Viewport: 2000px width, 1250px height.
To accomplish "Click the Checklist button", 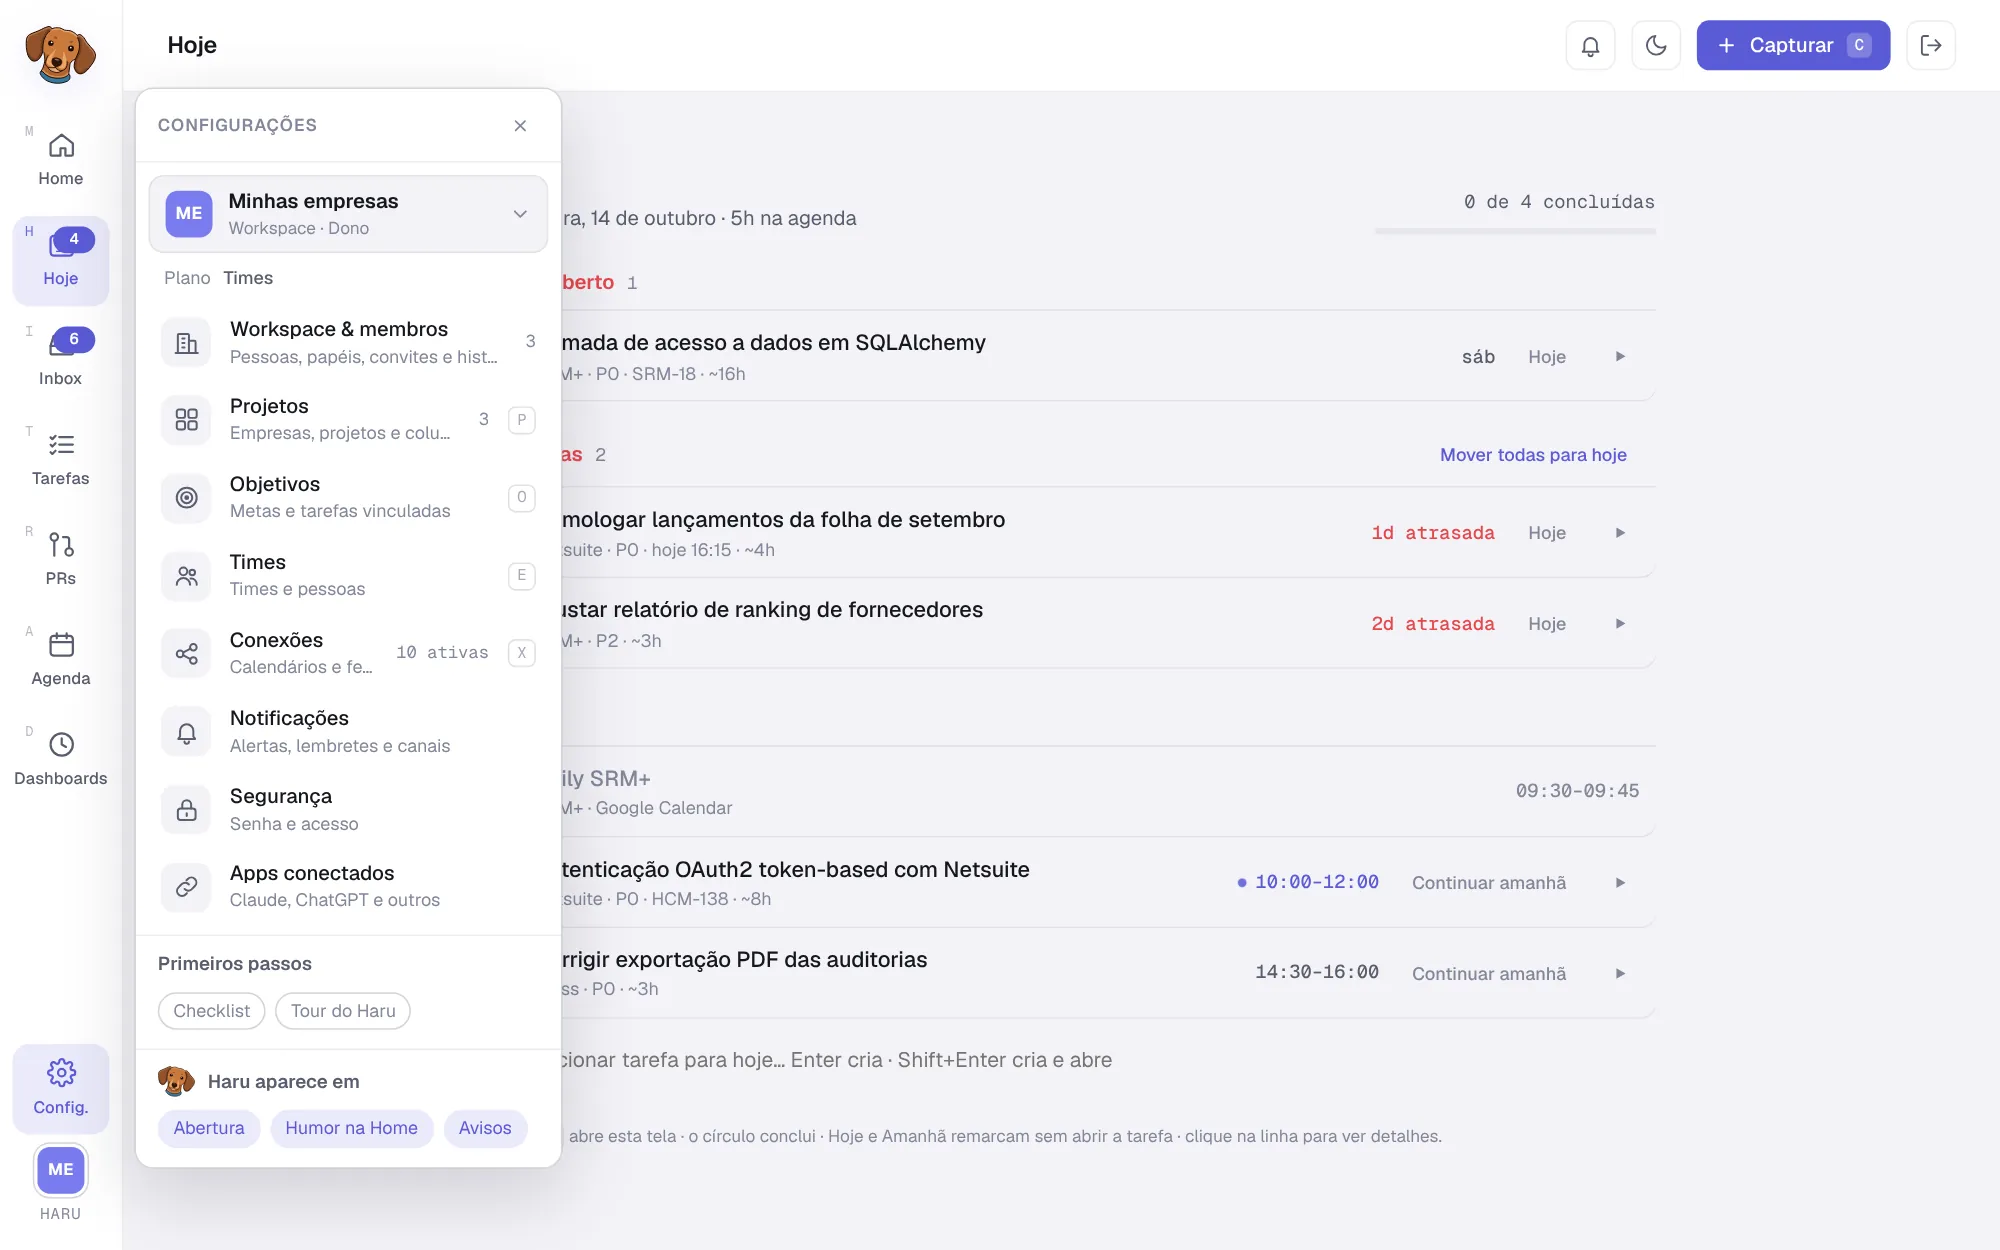I will point(211,1011).
